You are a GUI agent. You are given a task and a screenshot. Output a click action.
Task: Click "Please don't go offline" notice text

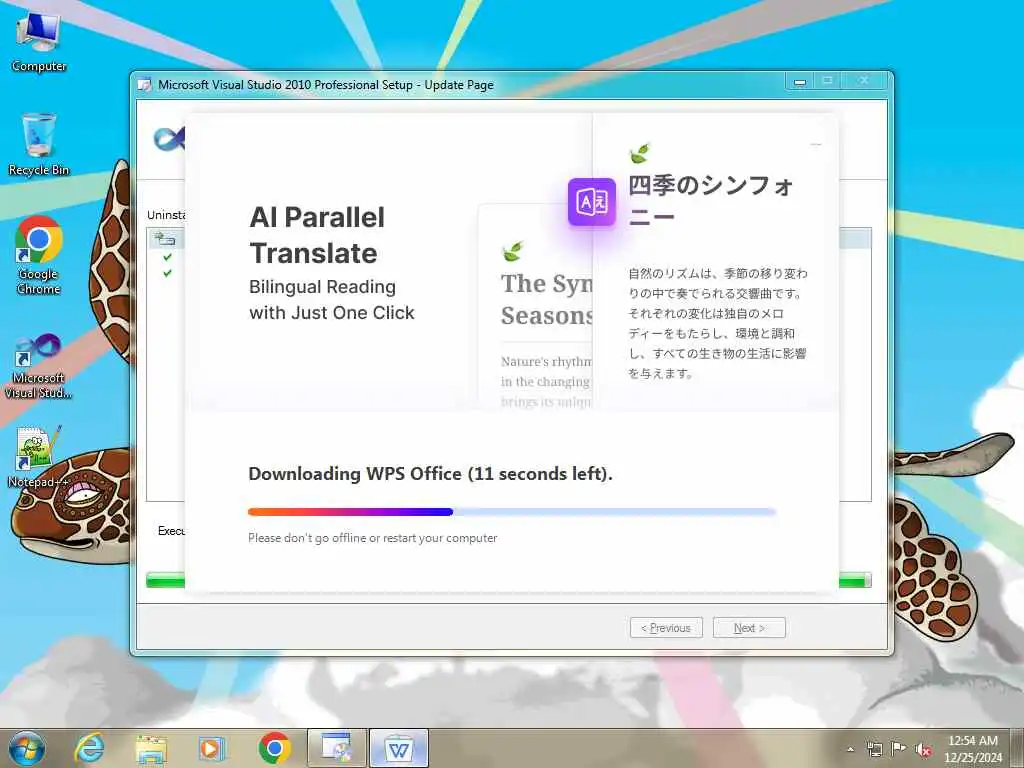click(x=372, y=538)
